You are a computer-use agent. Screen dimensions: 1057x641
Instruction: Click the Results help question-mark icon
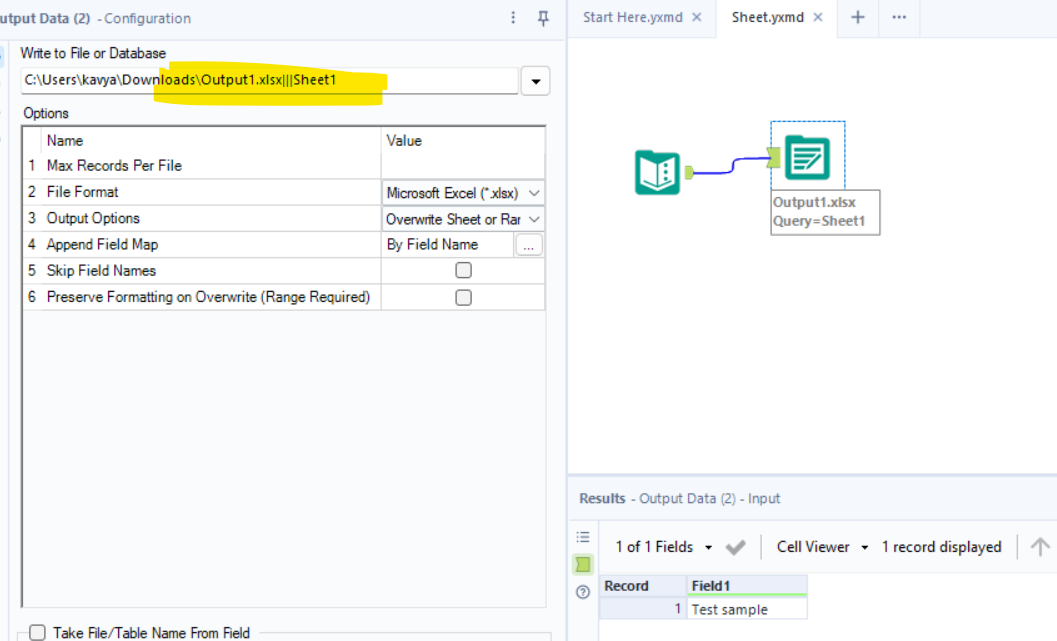coord(583,592)
